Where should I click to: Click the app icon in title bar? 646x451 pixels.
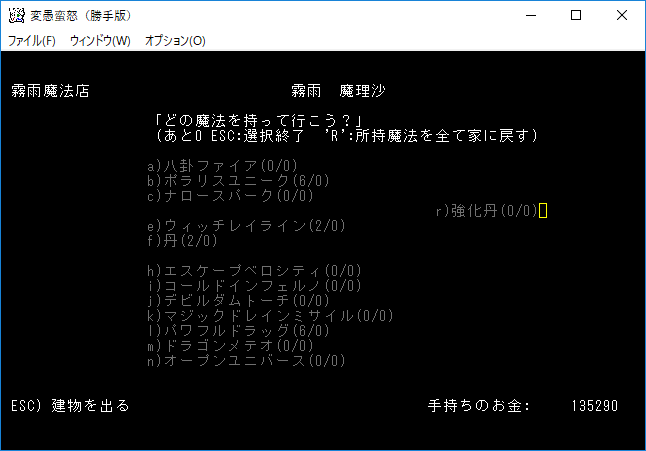(15, 15)
